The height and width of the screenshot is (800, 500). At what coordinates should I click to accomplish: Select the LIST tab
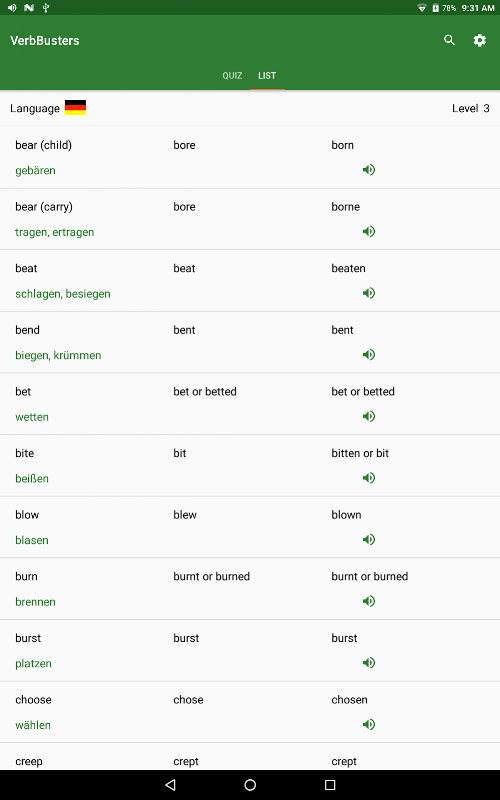click(x=267, y=76)
